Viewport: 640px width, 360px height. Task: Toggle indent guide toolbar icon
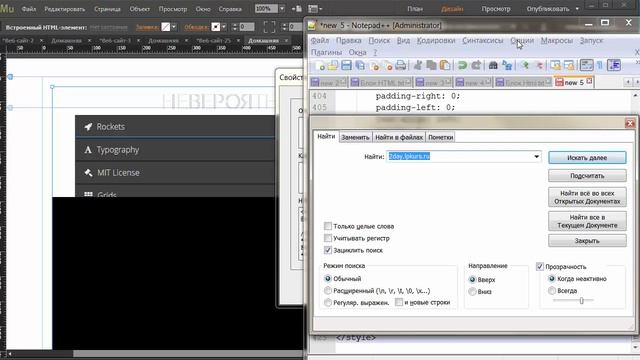pos(614,65)
